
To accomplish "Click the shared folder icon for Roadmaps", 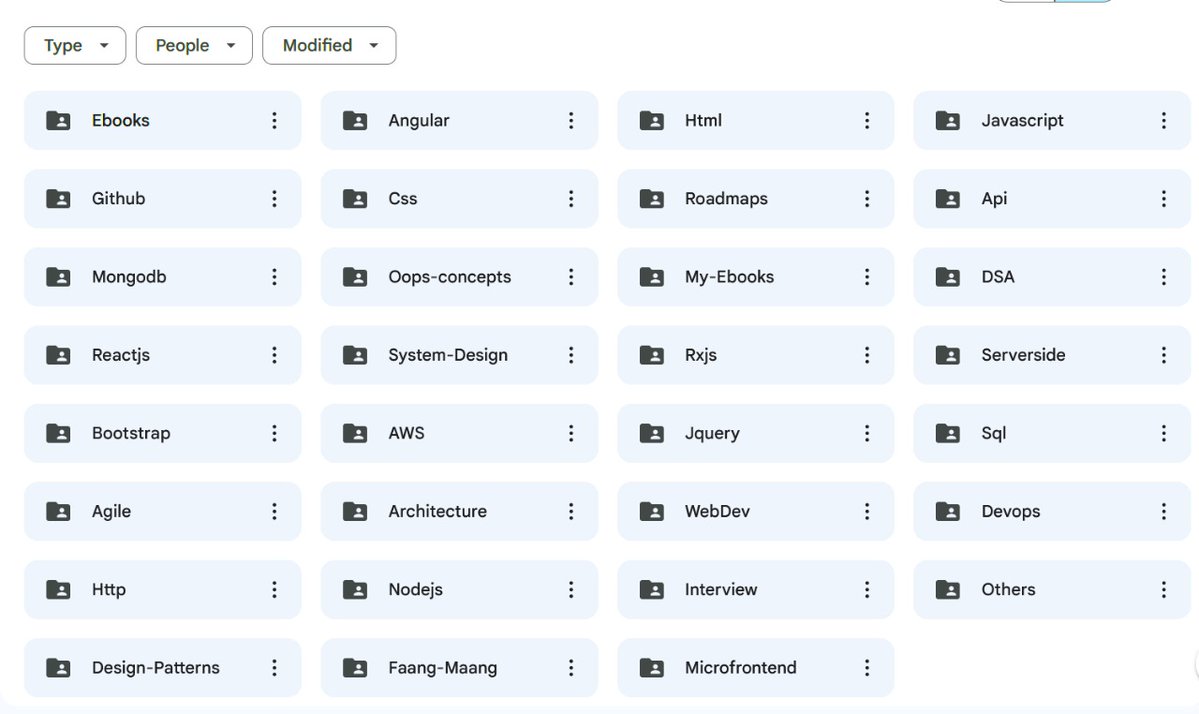I will (x=651, y=199).
